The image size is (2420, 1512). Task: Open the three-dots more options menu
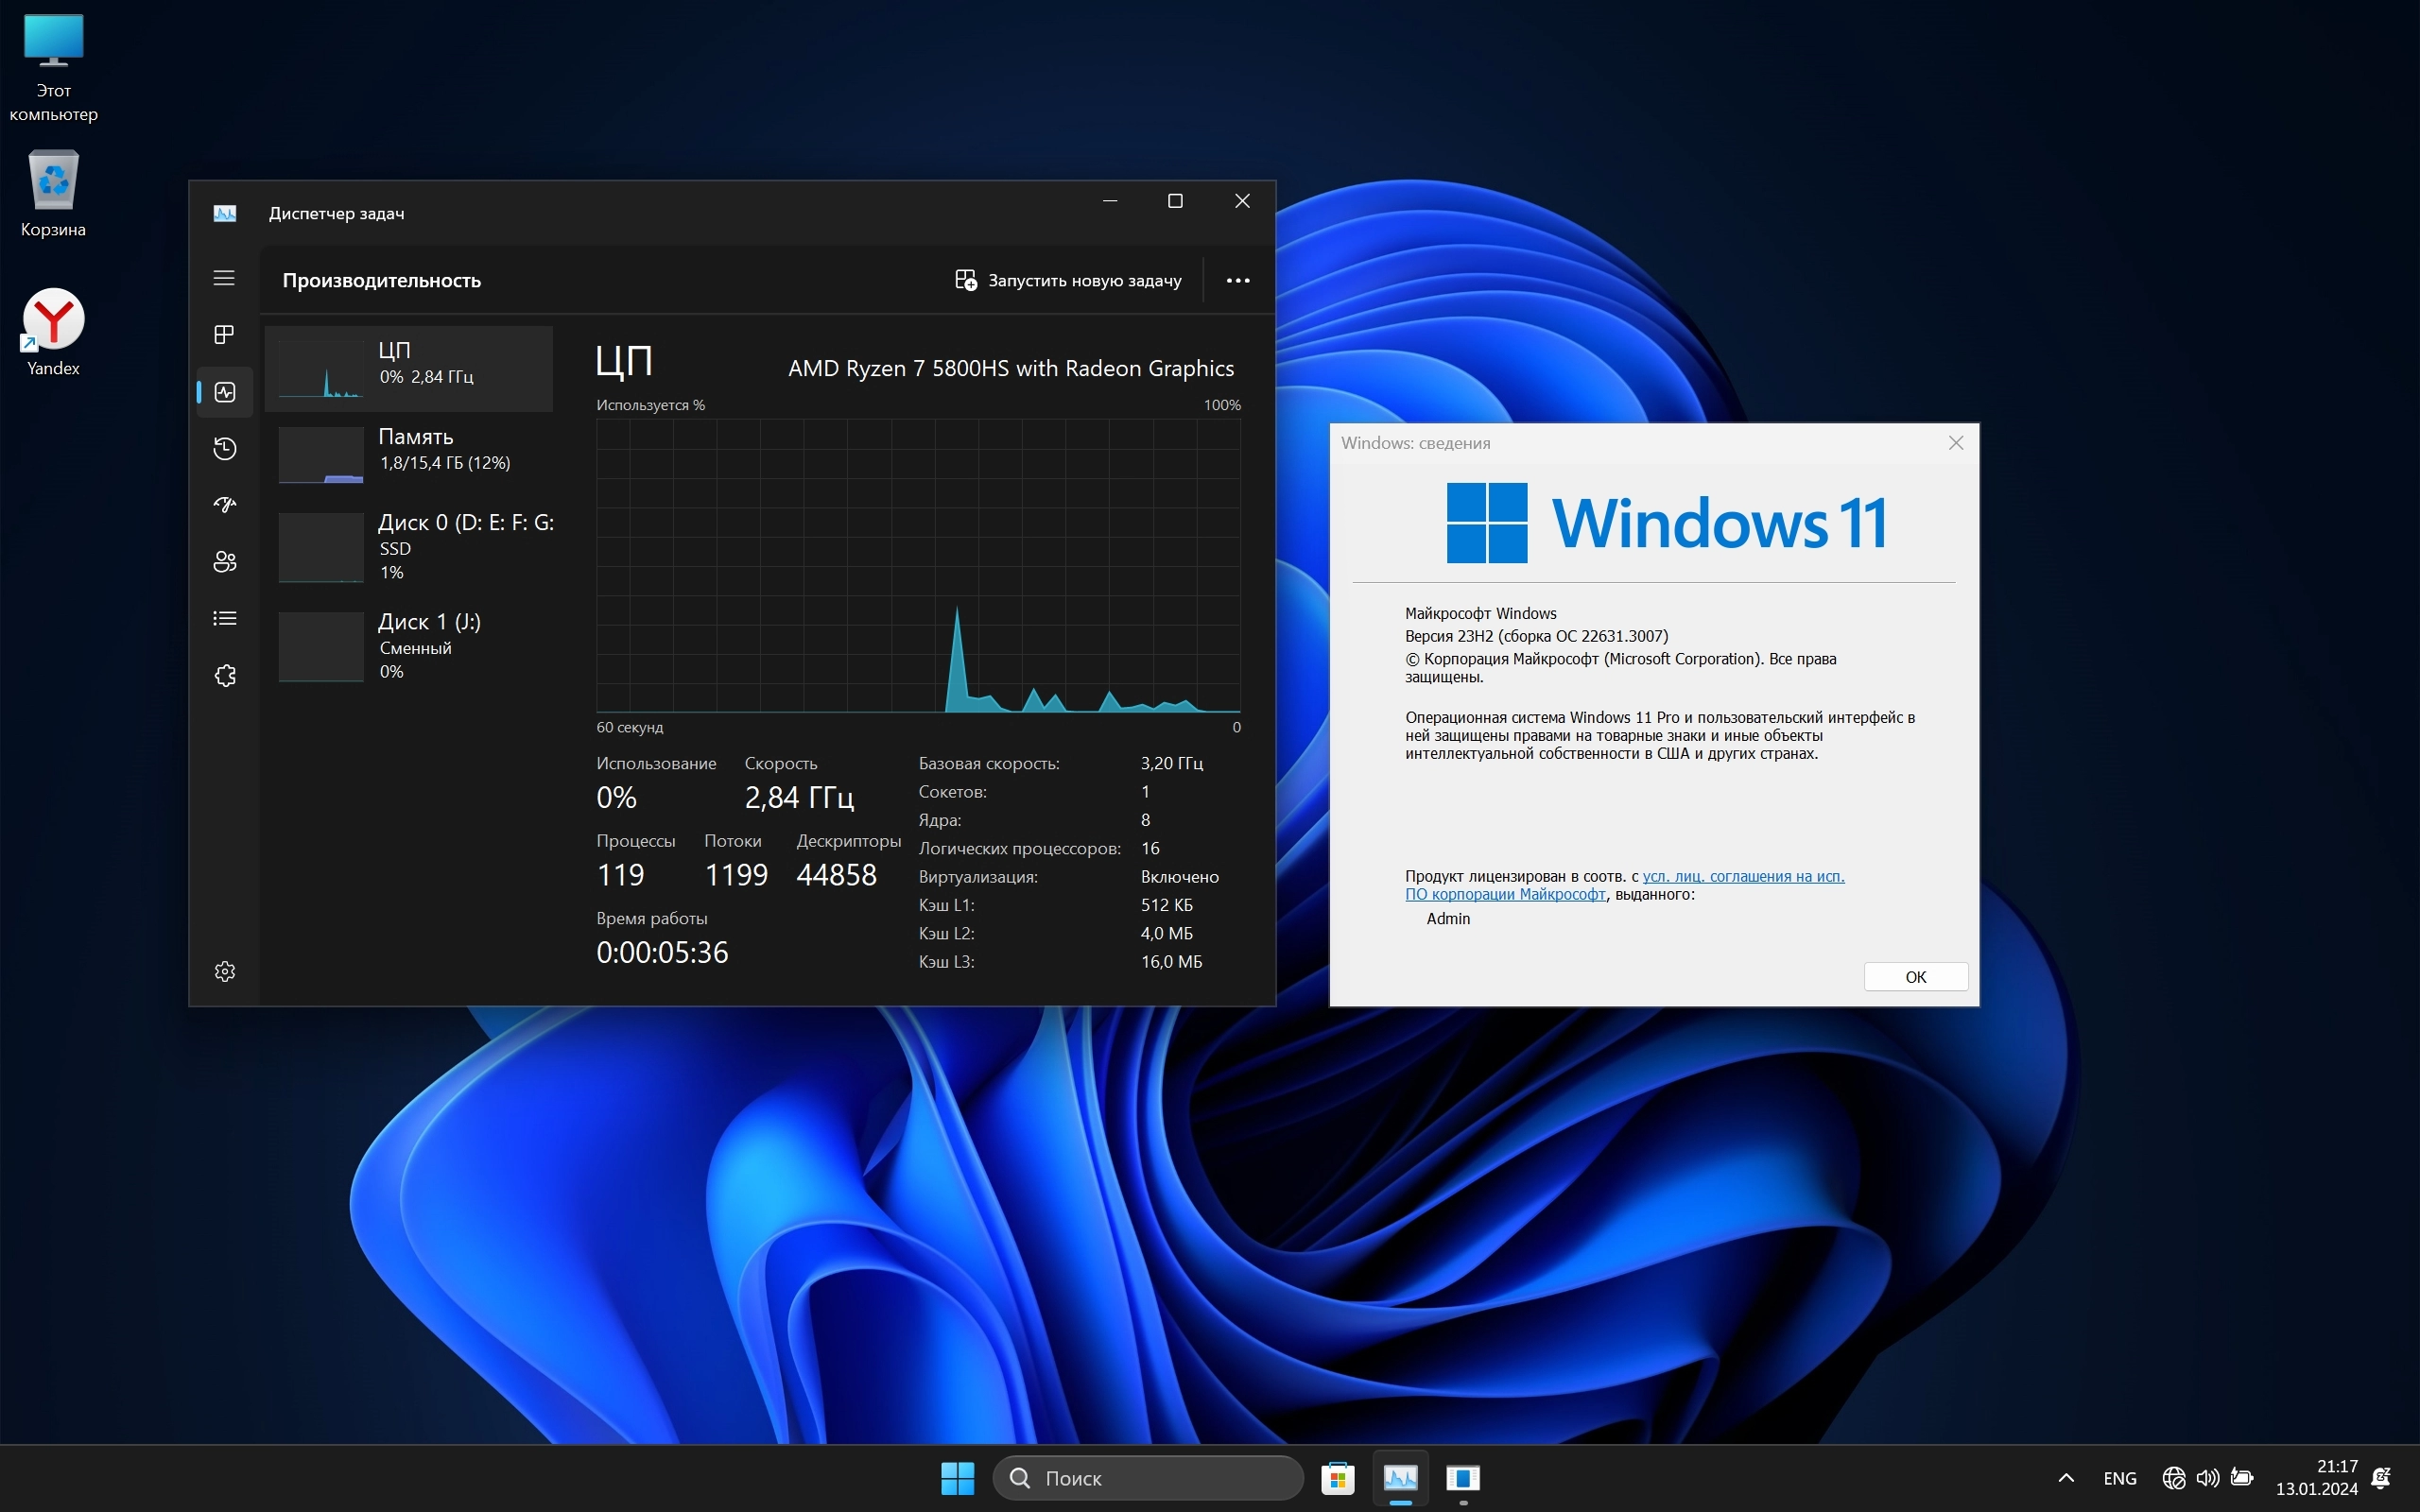click(x=1237, y=281)
